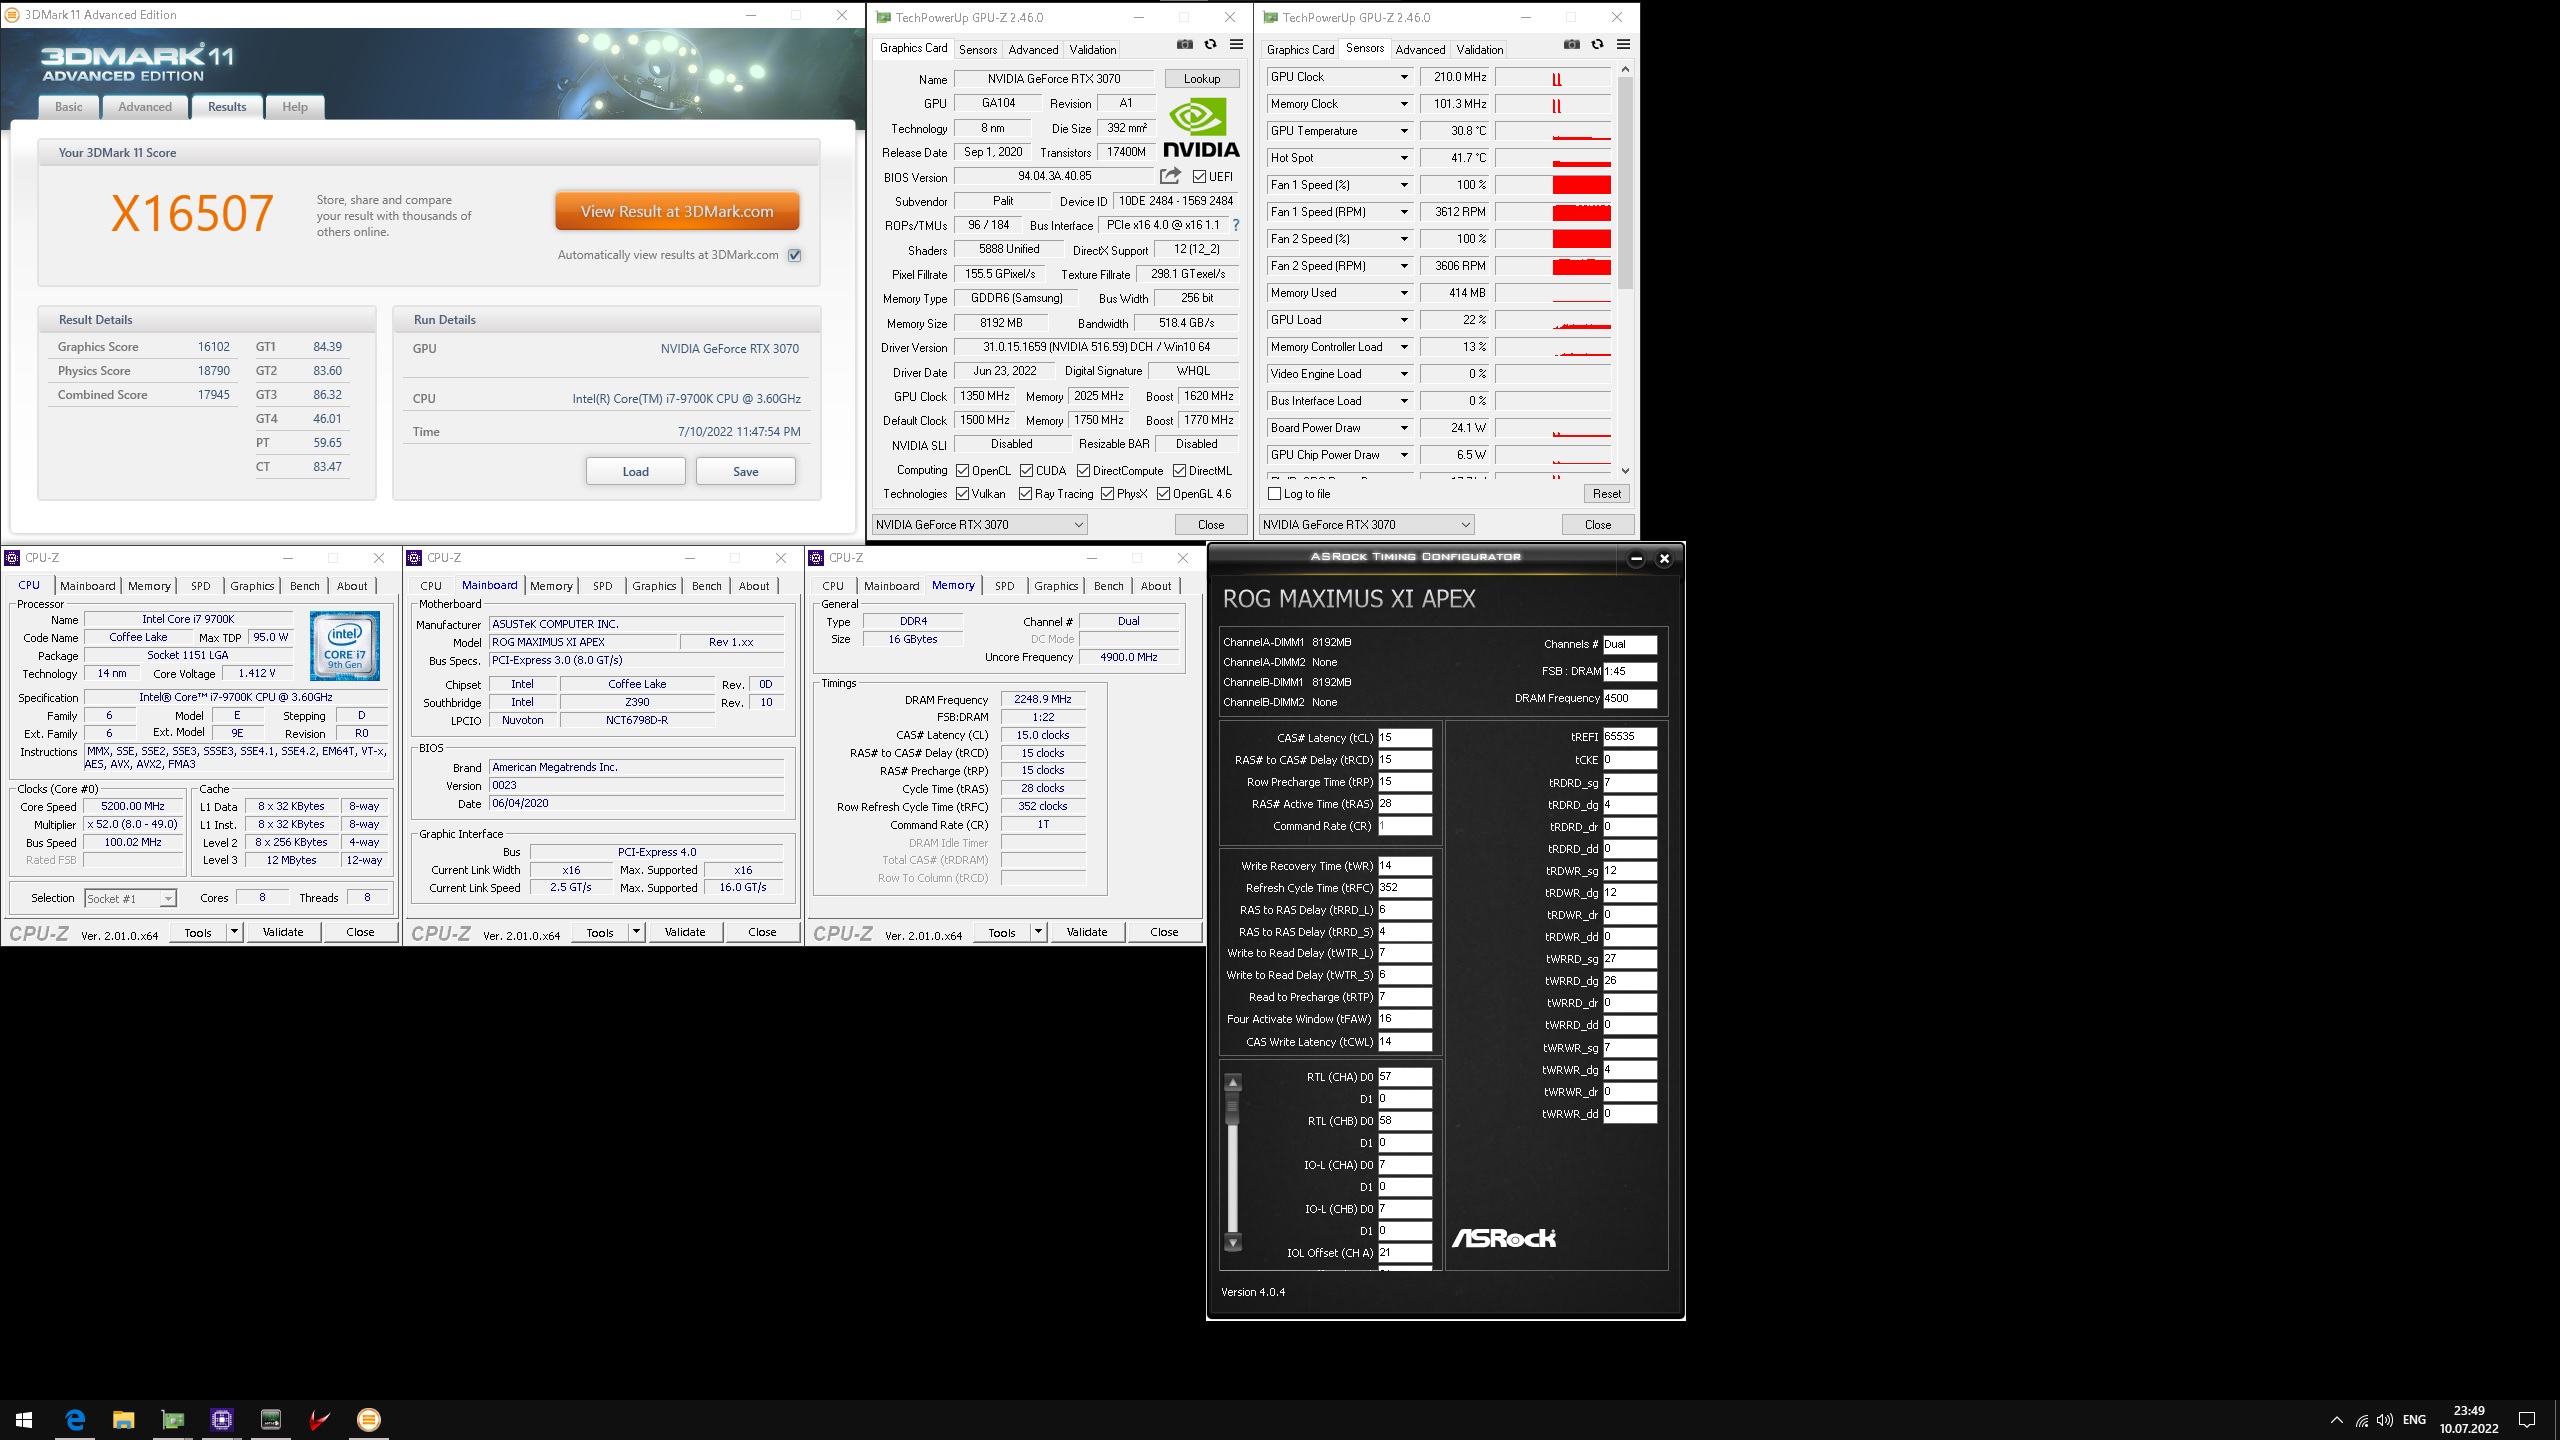Open Help tab in 3DMark 11

click(x=295, y=107)
